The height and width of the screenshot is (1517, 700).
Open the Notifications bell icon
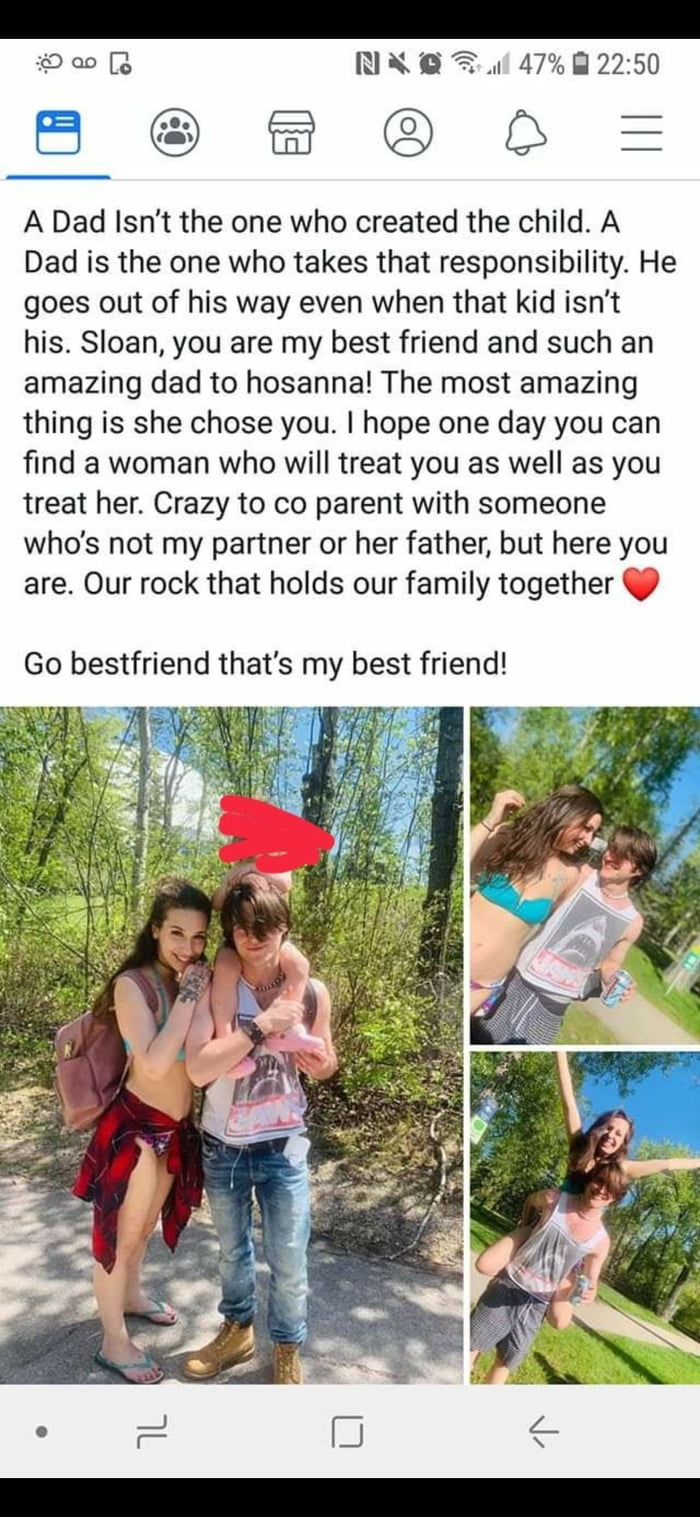pos(526,132)
